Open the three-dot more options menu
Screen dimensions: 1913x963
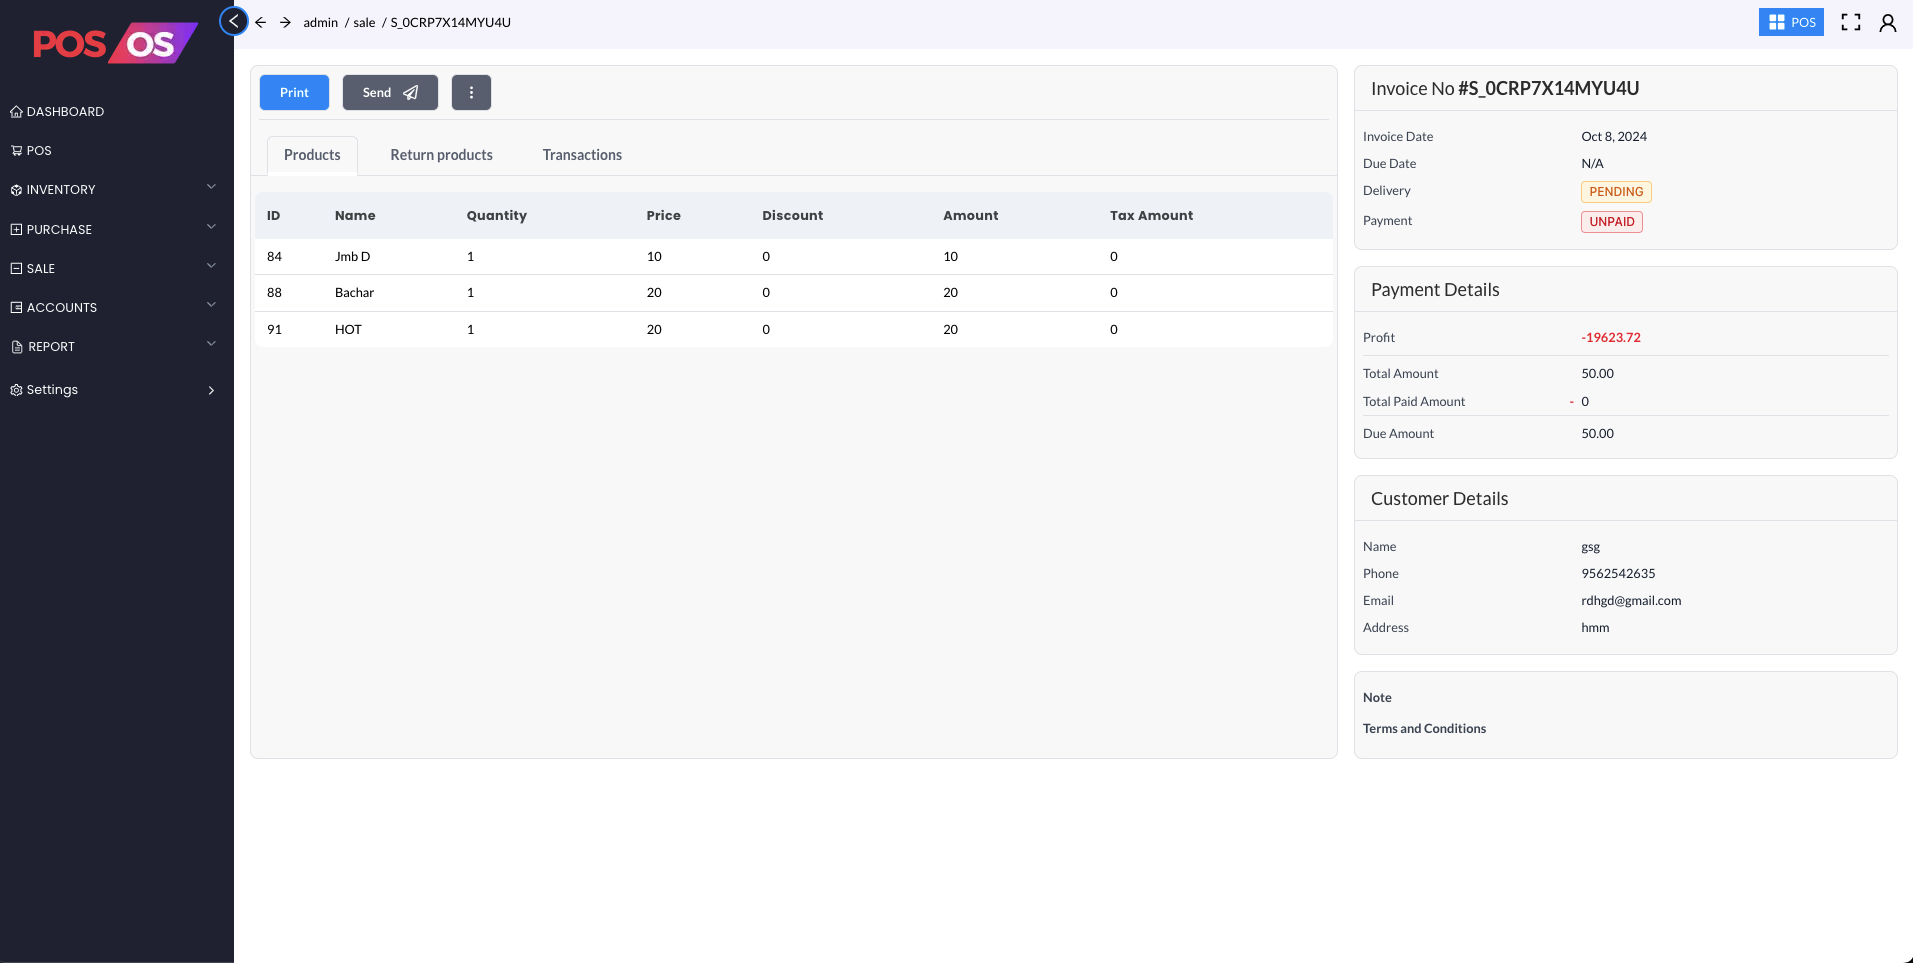point(471,93)
